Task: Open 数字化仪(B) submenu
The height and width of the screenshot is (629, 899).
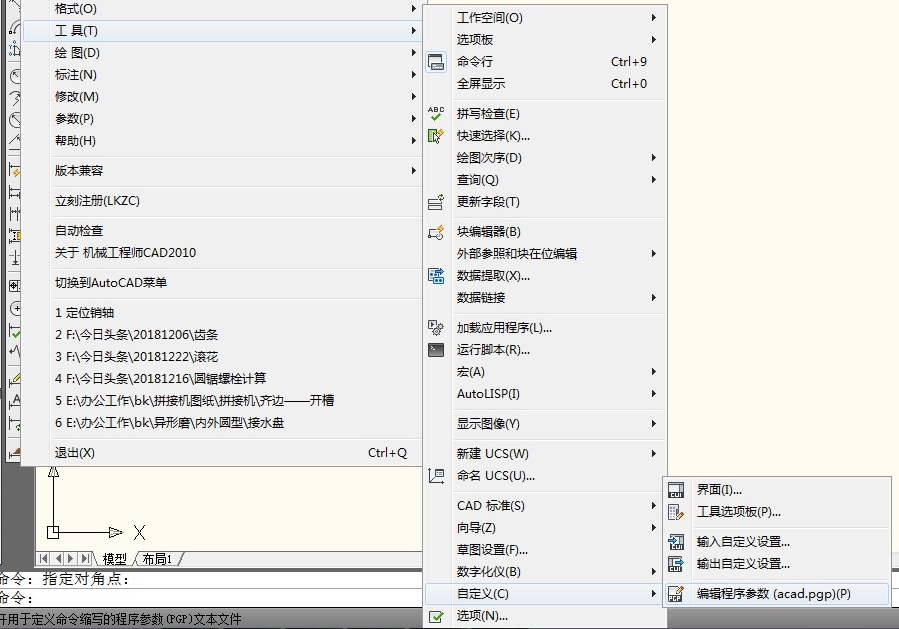Action: click(545, 572)
